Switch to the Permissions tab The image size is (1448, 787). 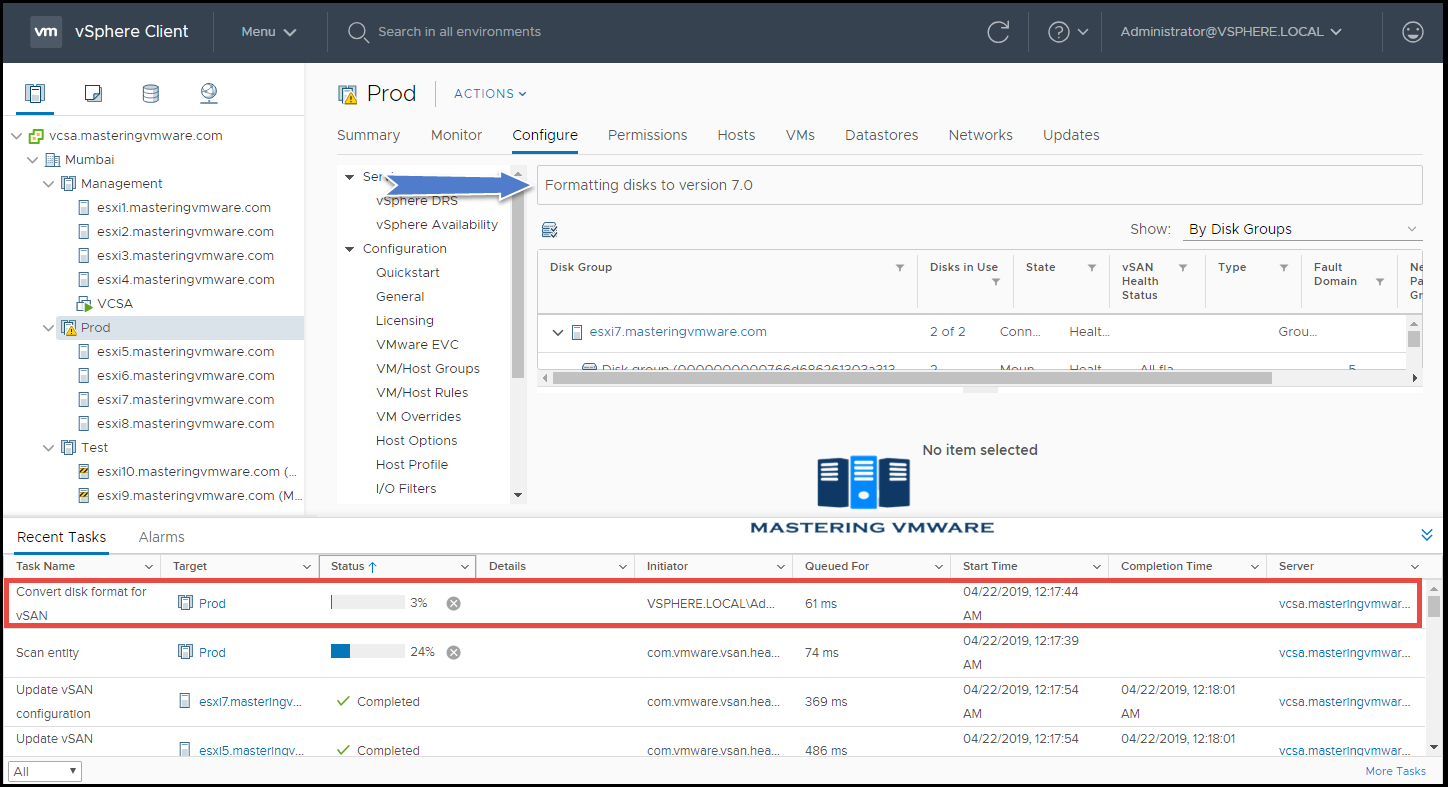pos(648,135)
